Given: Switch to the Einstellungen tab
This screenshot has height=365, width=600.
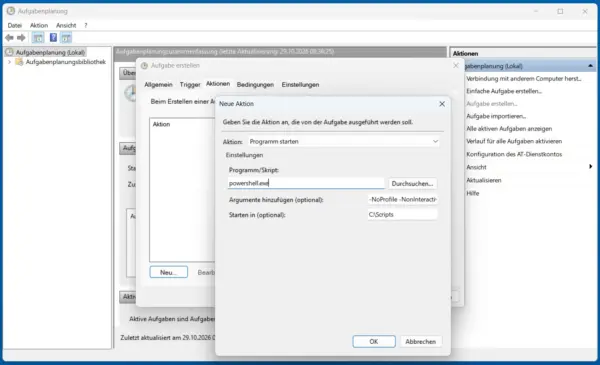Looking at the screenshot, I should [300, 85].
